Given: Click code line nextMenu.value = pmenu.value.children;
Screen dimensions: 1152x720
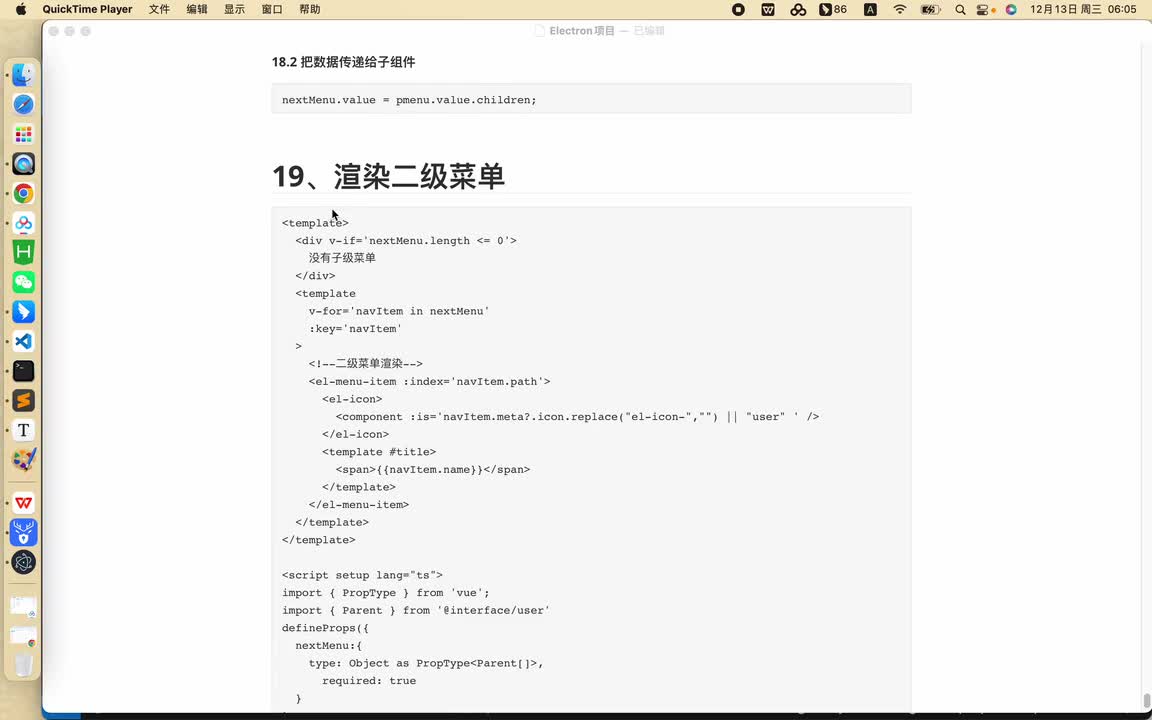Looking at the screenshot, I should coord(409,100).
